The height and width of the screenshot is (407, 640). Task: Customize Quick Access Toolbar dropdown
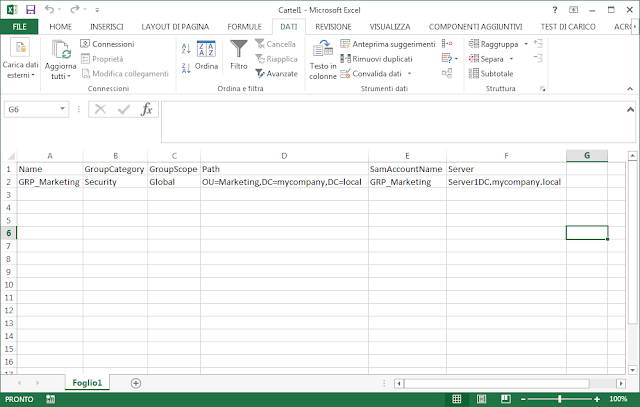[x=97, y=10]
